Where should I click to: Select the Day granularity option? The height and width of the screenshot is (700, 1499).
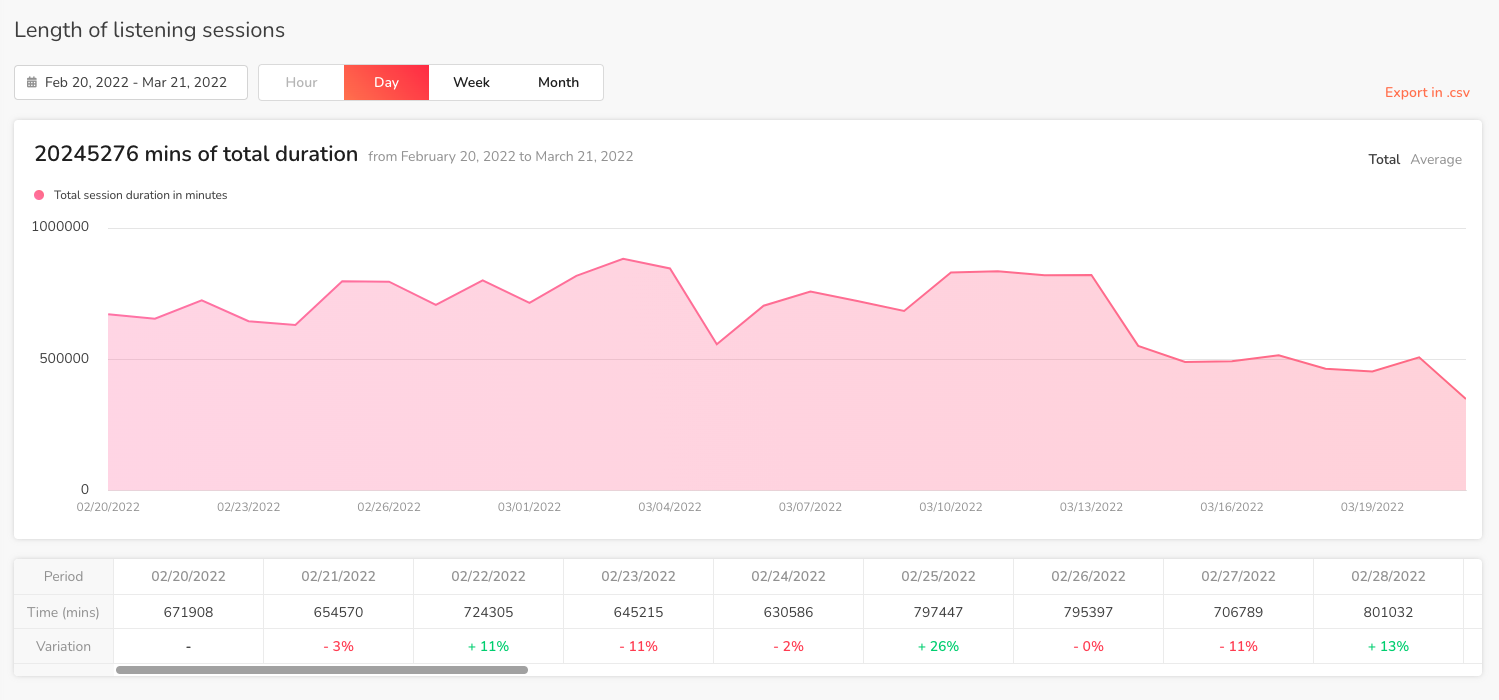(386, 83)
